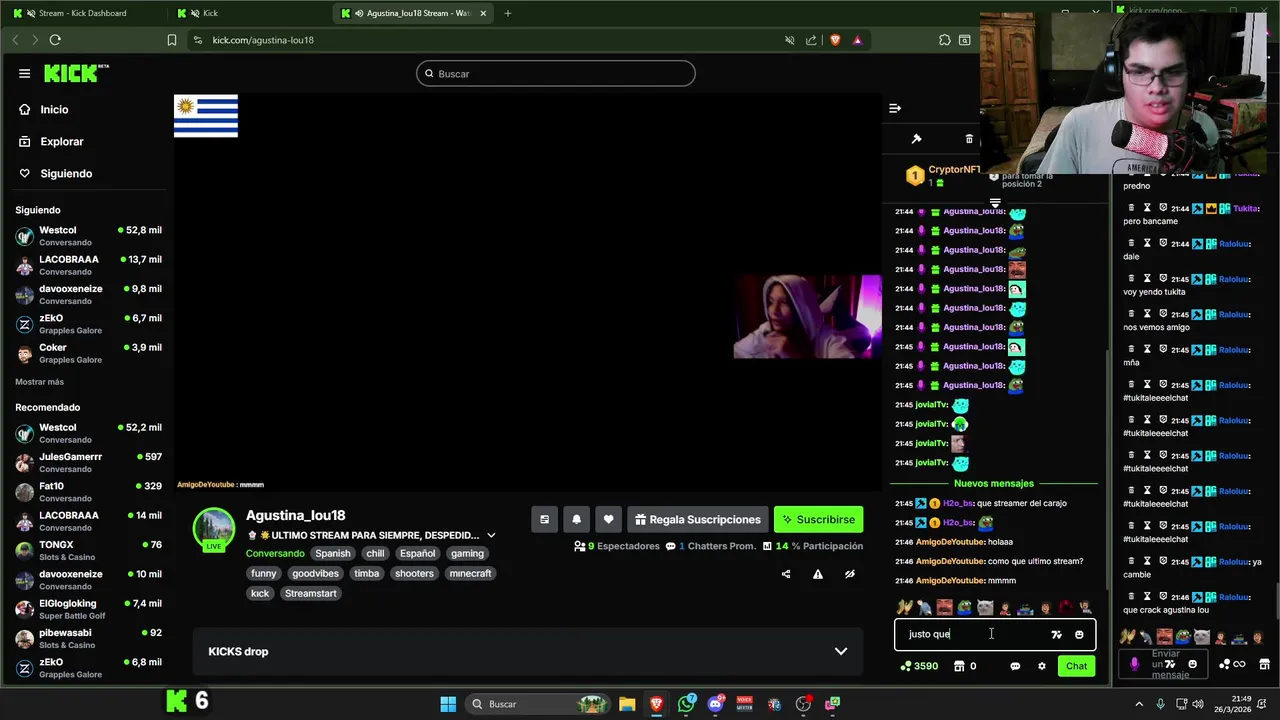The image size is (1280, 720).
Task: Open Agustina_lou18 avatar with LIVE badge
Action: 214,530
